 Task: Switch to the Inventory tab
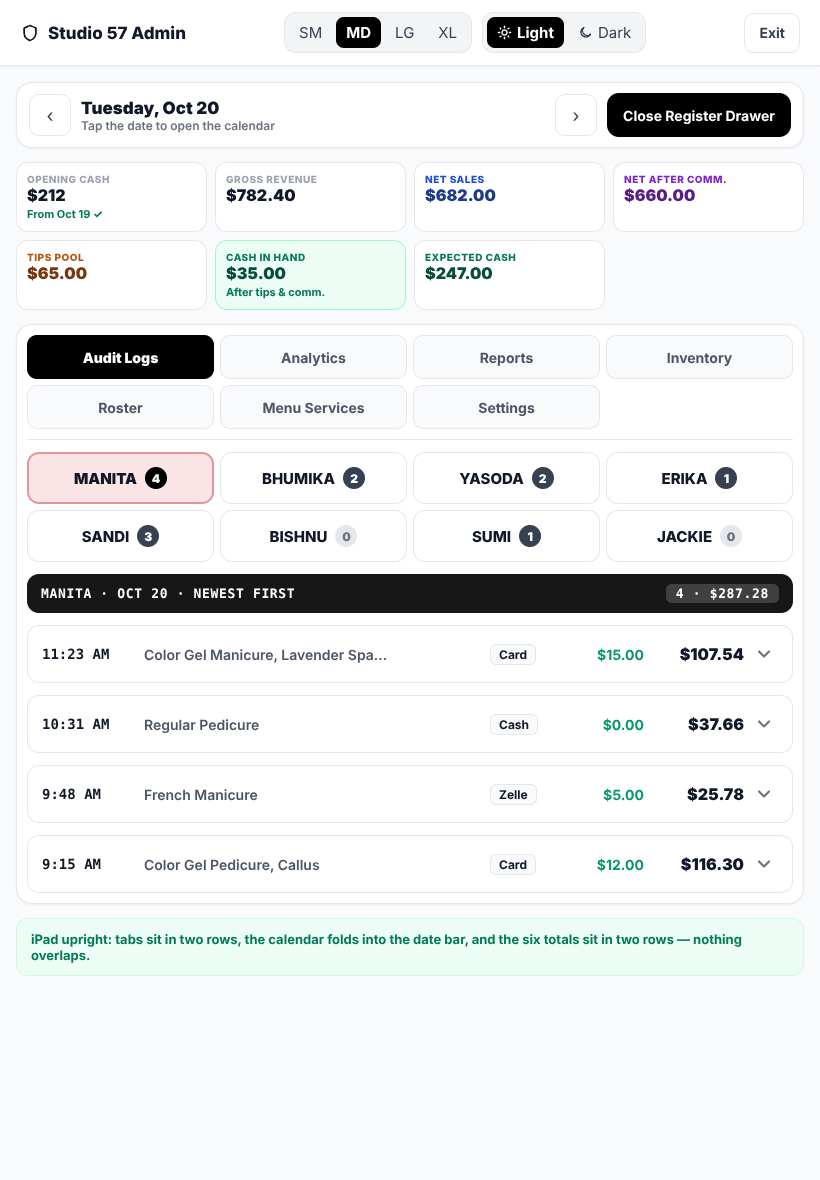(x=699, y=357)
